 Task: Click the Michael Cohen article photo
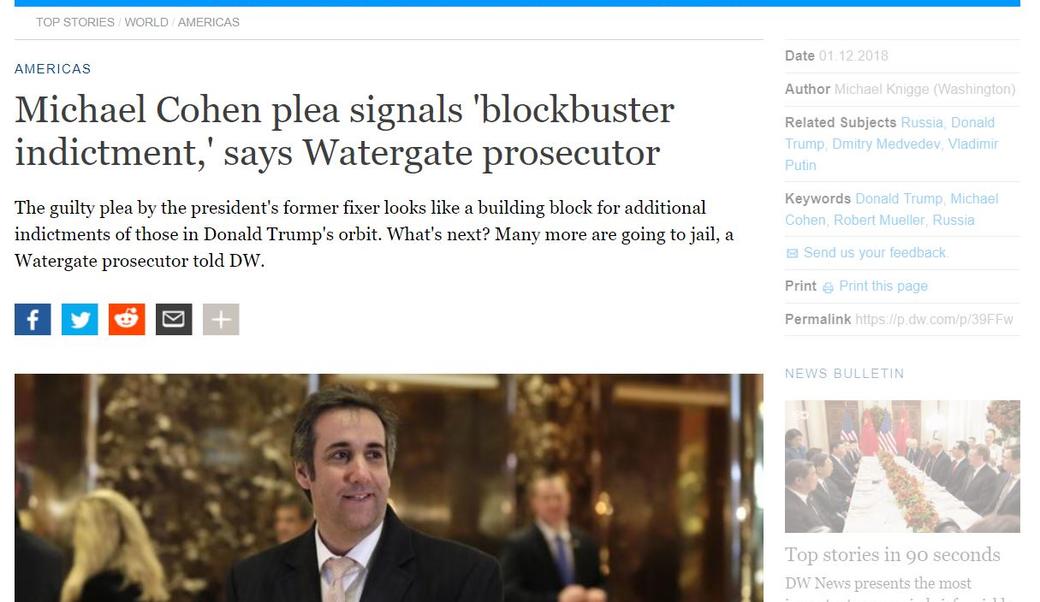[x=389, y=488]
